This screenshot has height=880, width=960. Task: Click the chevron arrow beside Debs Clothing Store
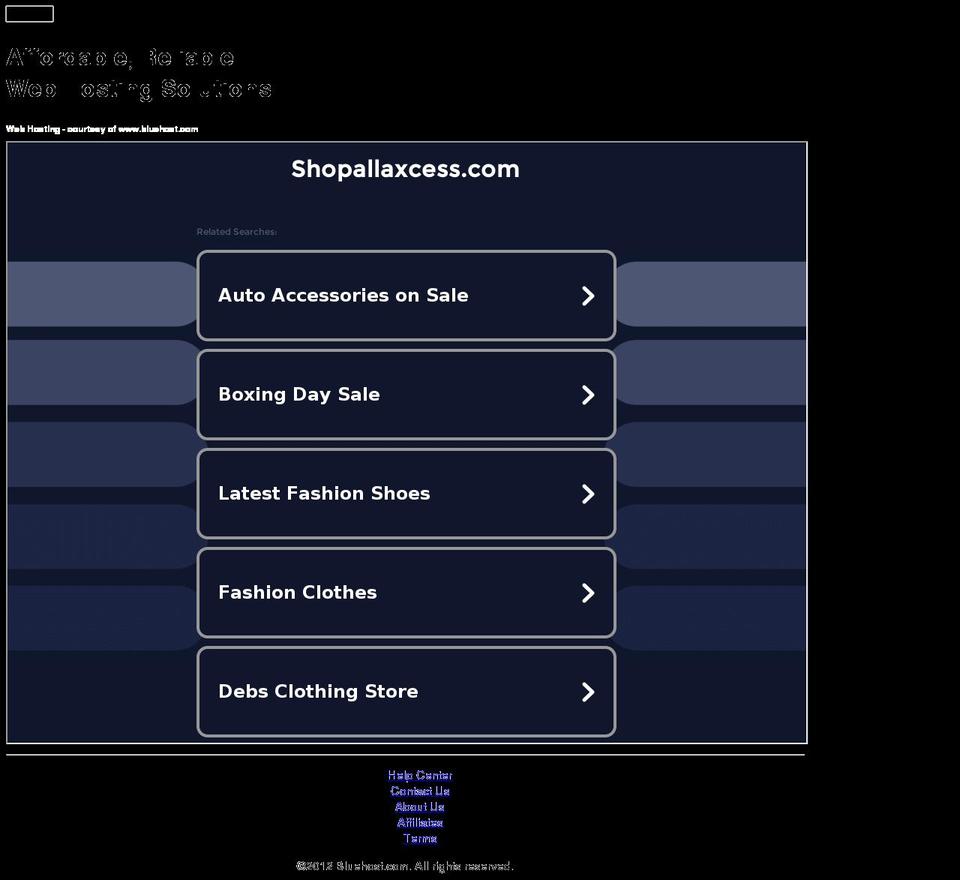pos(588,692)
